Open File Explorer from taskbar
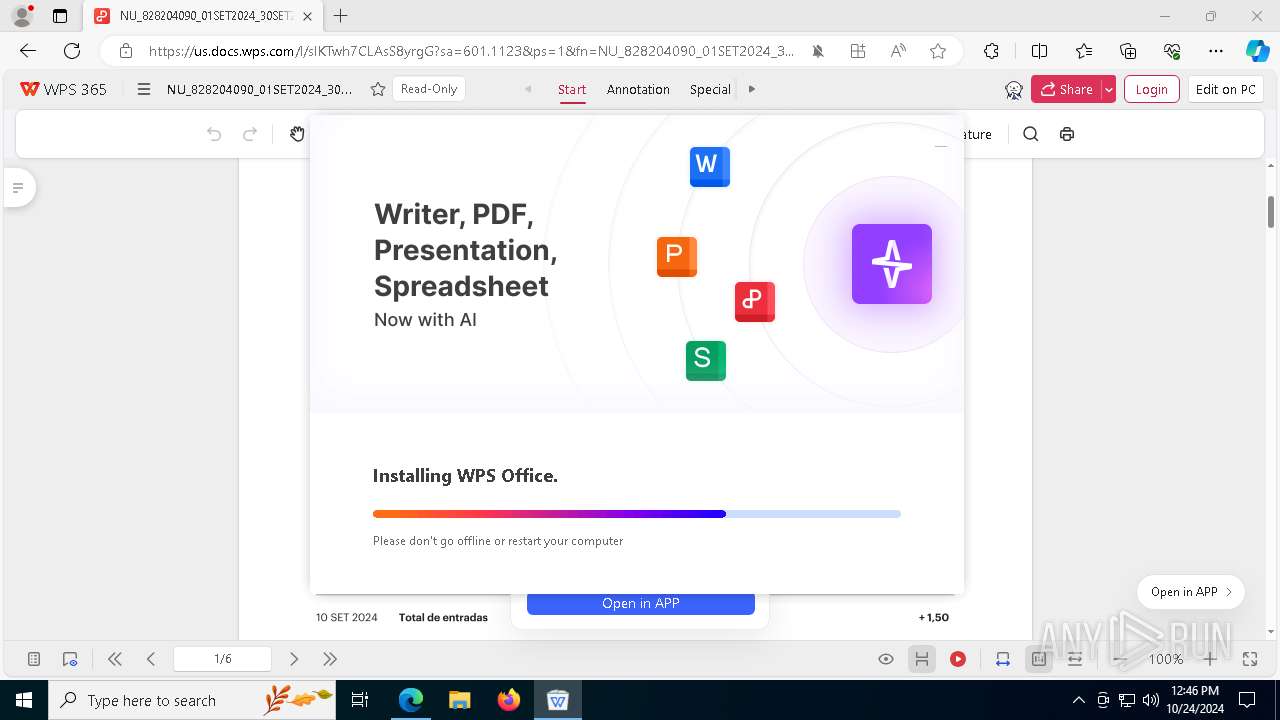The width and height of the screenshot is (1280, 720). [460, 700]
